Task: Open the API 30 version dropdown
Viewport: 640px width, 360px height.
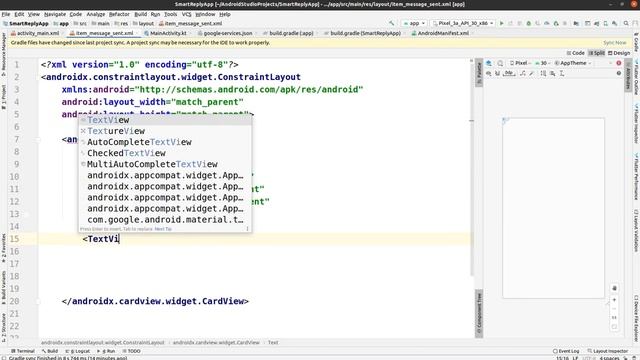Action: click(x=543, y=63)
